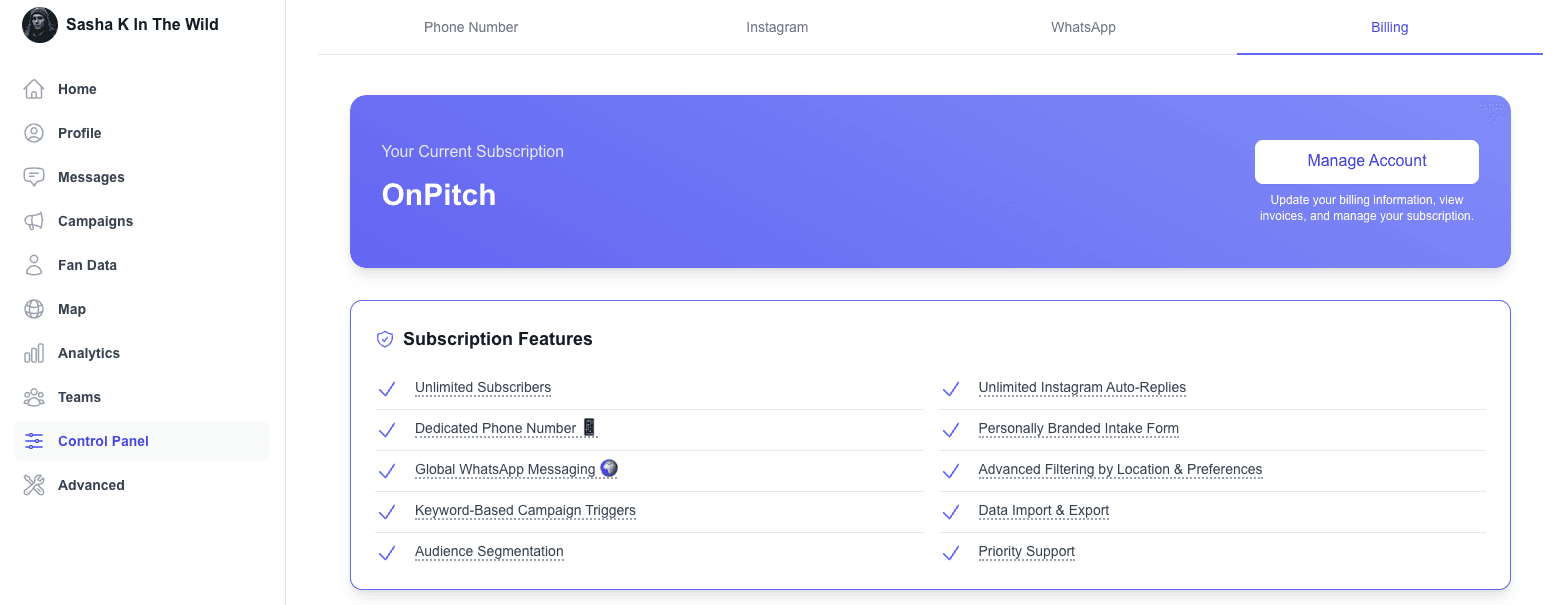Open the Control Panel section
The height and width of the screenshot is (605, 1557).
(103, 441)
